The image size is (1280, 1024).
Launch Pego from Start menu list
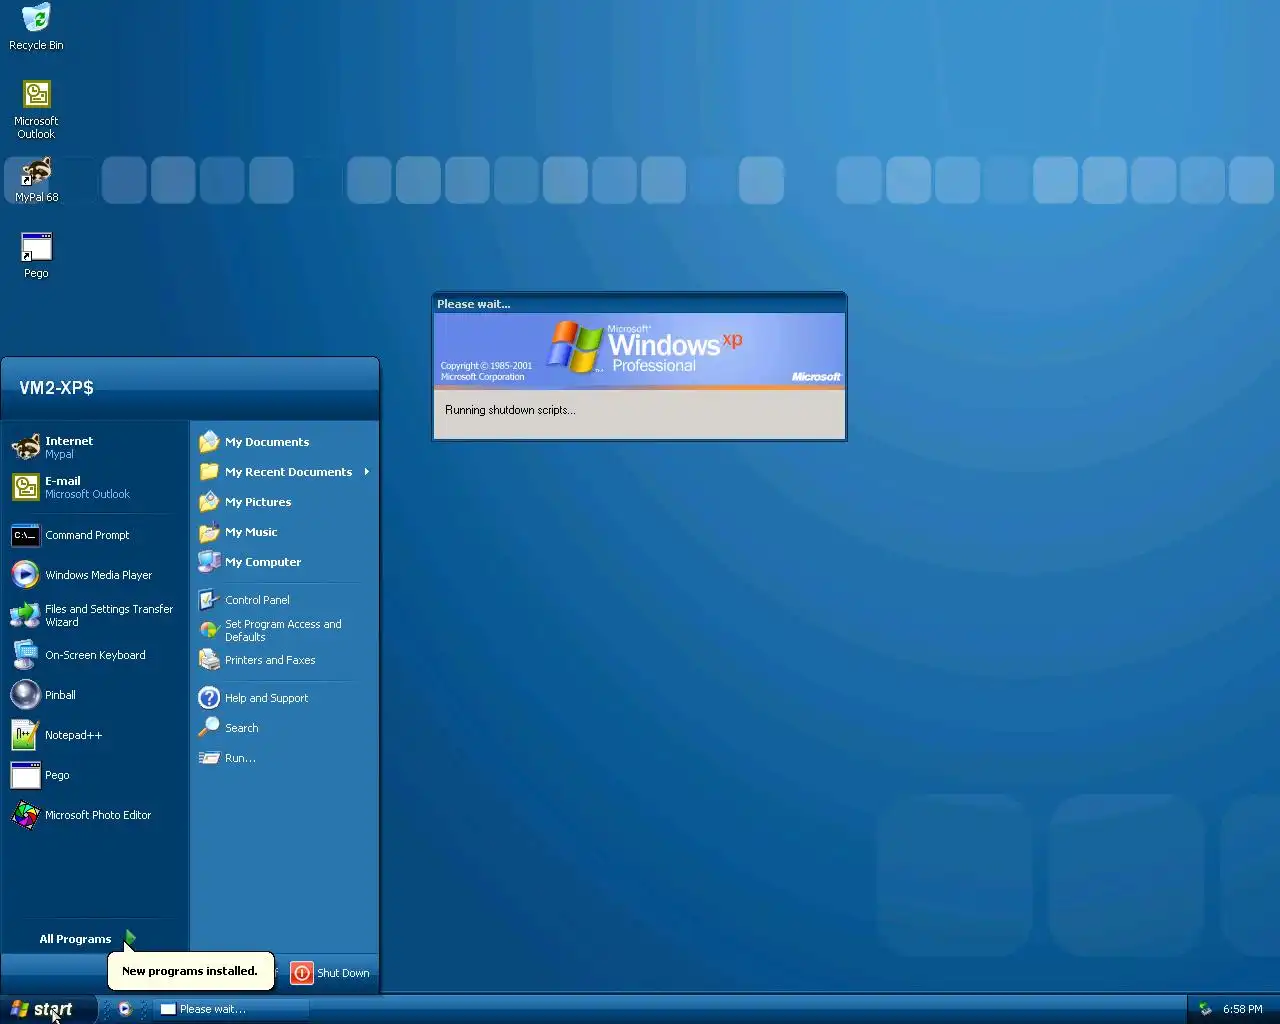point(95,775)
